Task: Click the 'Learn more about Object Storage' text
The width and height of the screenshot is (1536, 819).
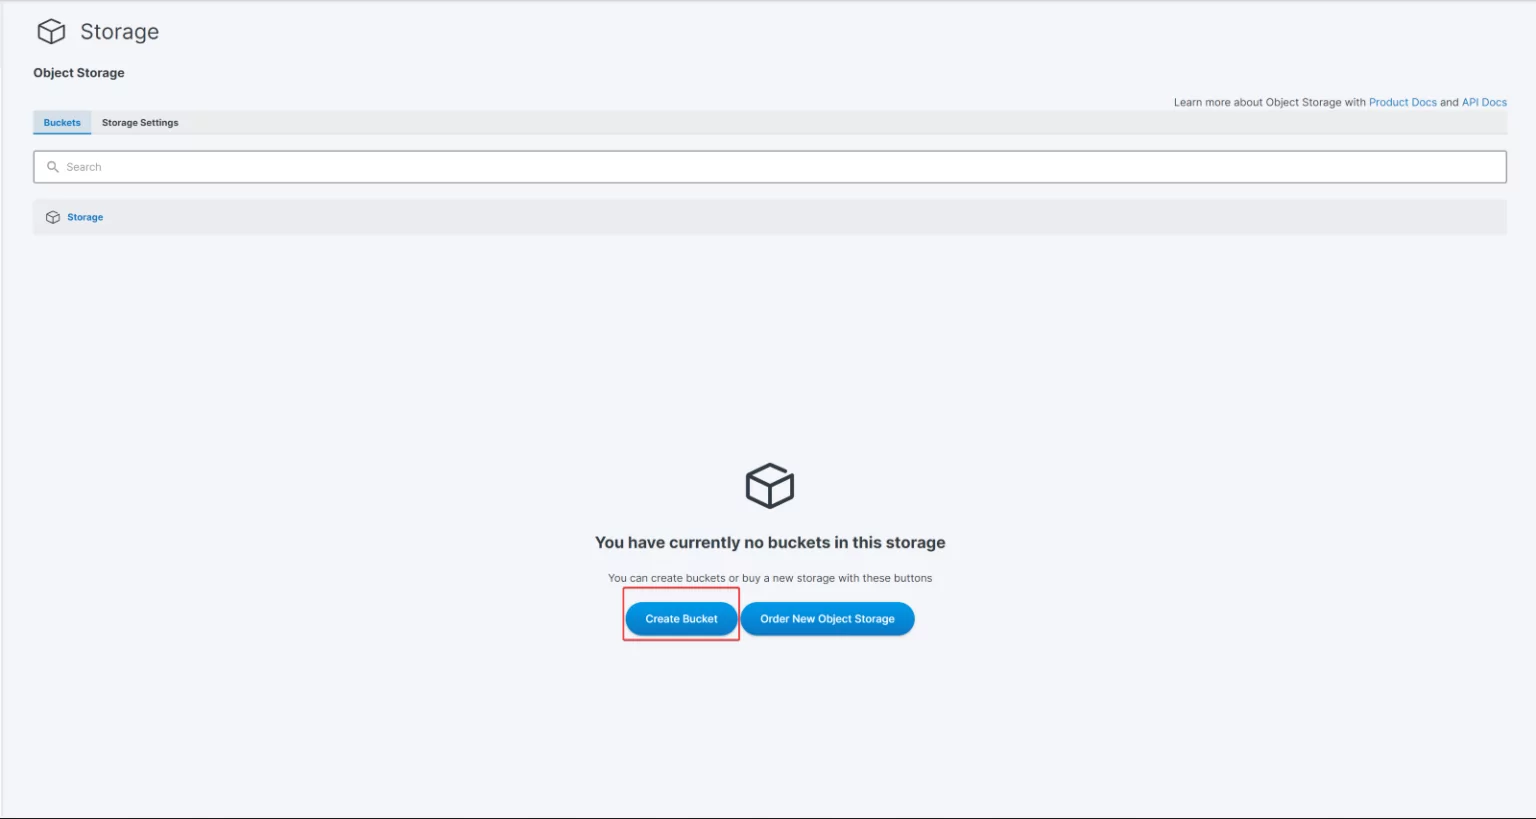Action: pos(1268,102)
